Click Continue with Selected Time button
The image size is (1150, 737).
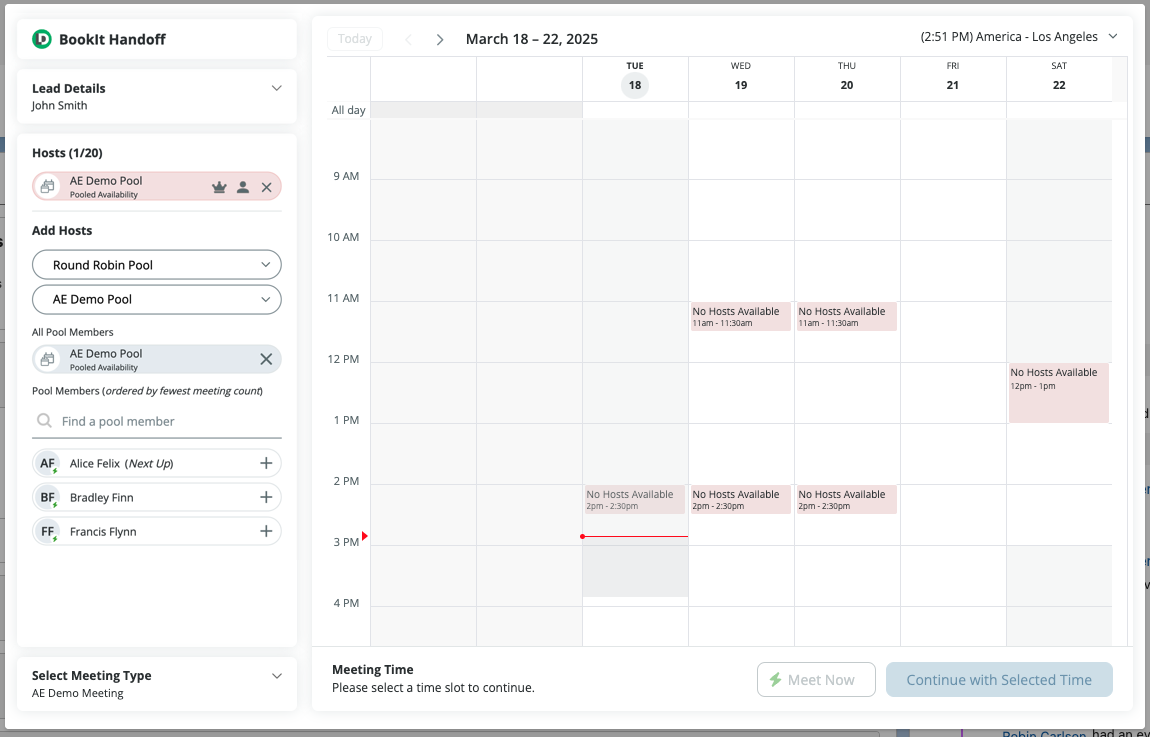point(999,680)
